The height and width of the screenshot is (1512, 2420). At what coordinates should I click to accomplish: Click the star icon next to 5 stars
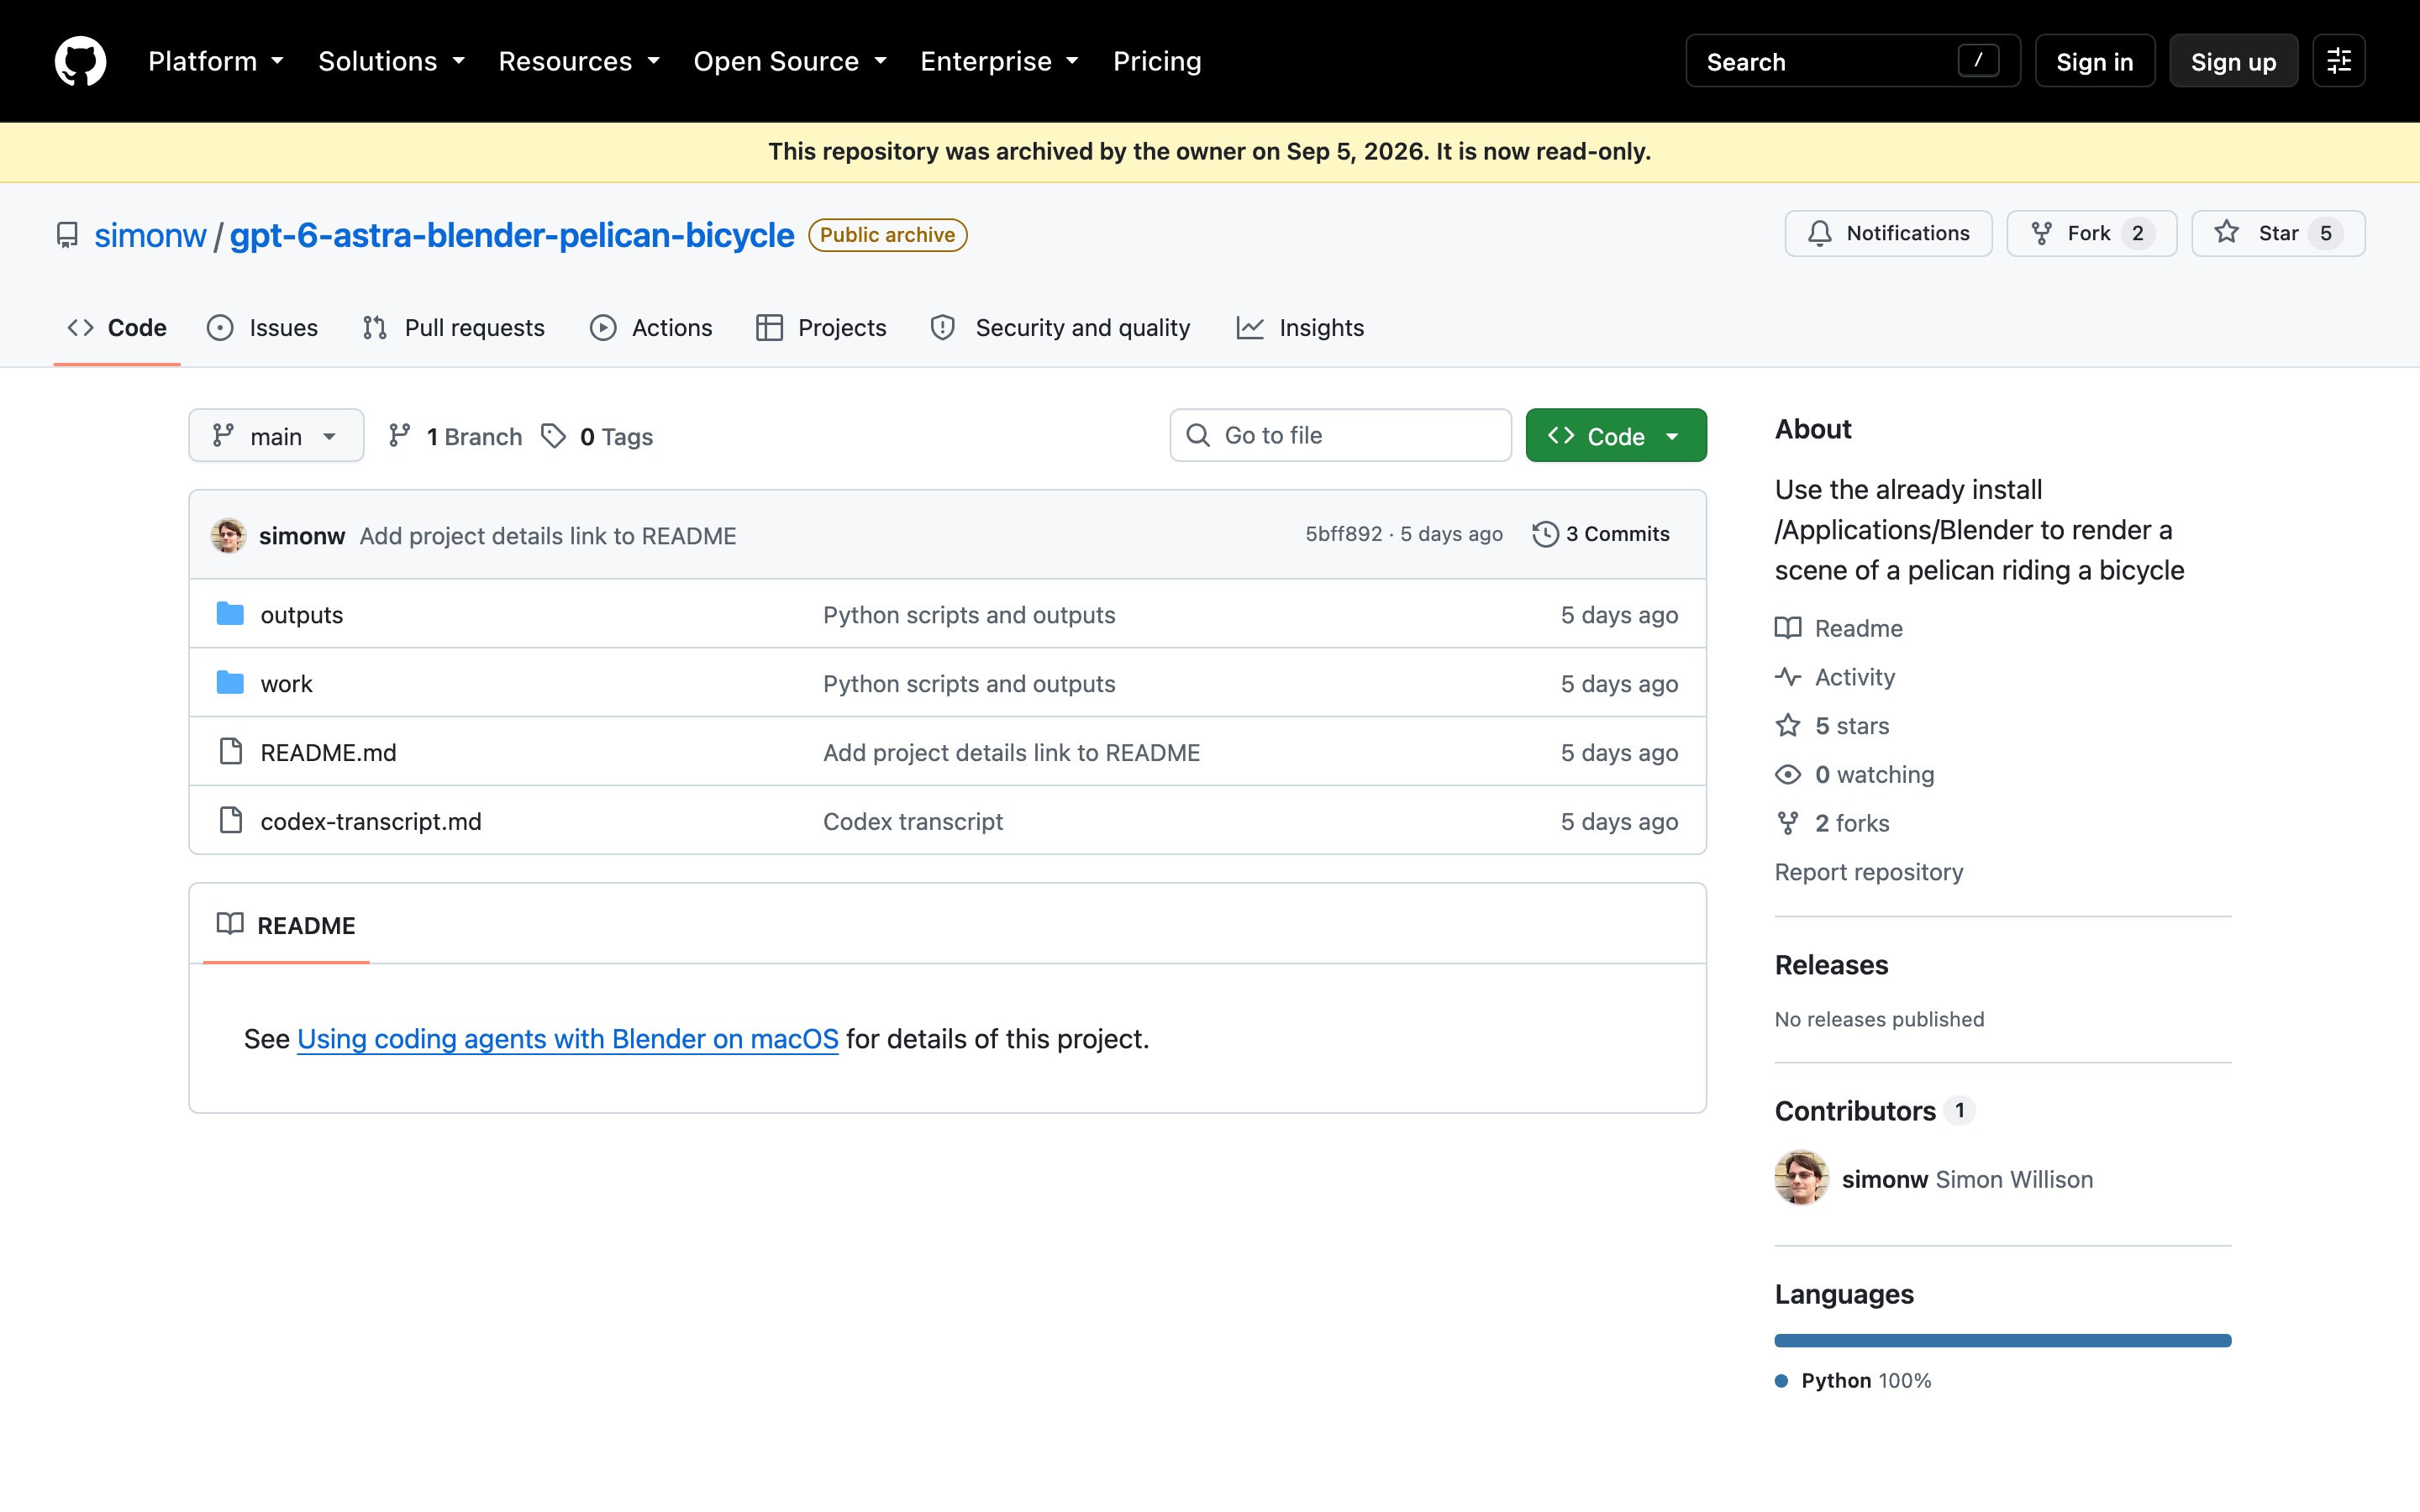pos(1788,726)
